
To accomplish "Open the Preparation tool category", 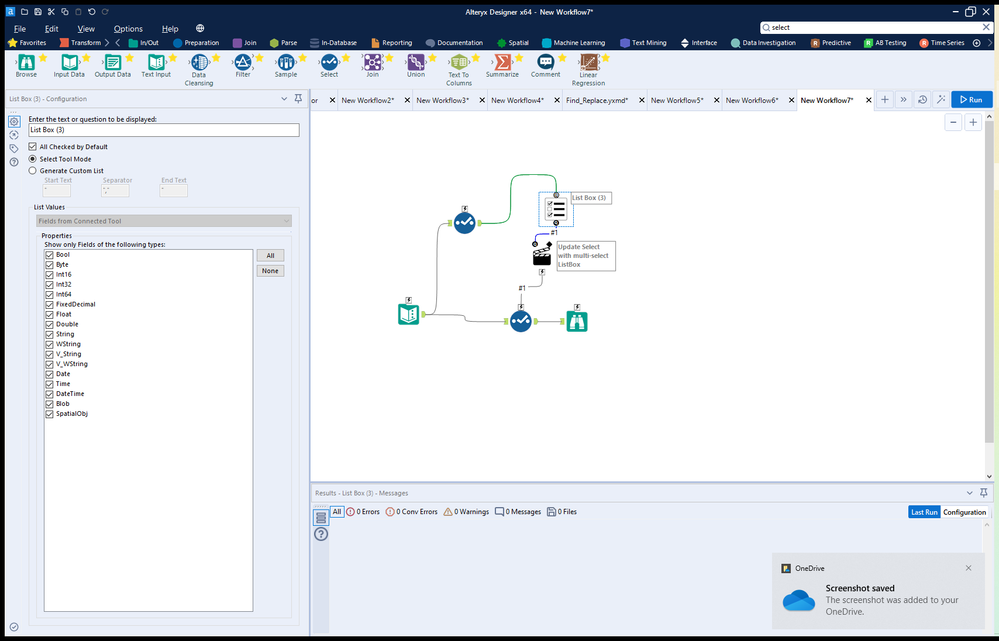I will [196, 43].
